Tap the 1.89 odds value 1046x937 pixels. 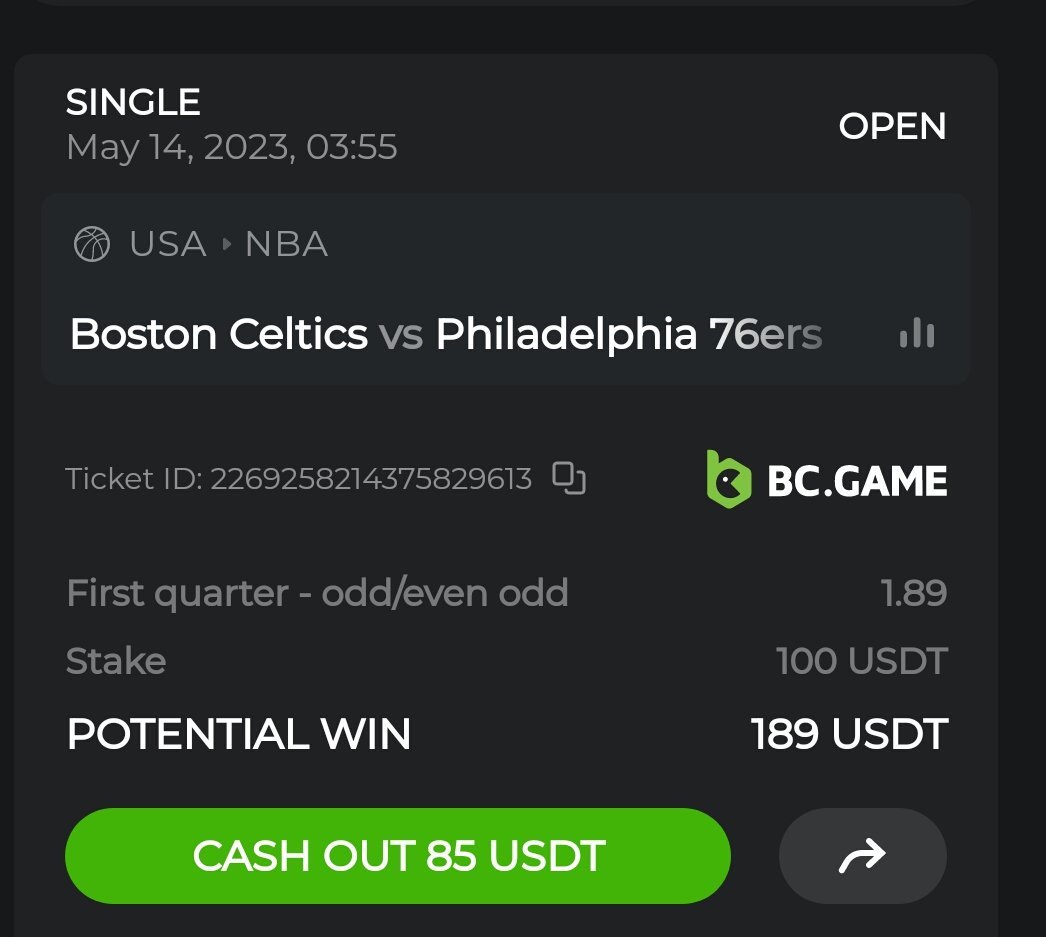[x=914, y=593]
